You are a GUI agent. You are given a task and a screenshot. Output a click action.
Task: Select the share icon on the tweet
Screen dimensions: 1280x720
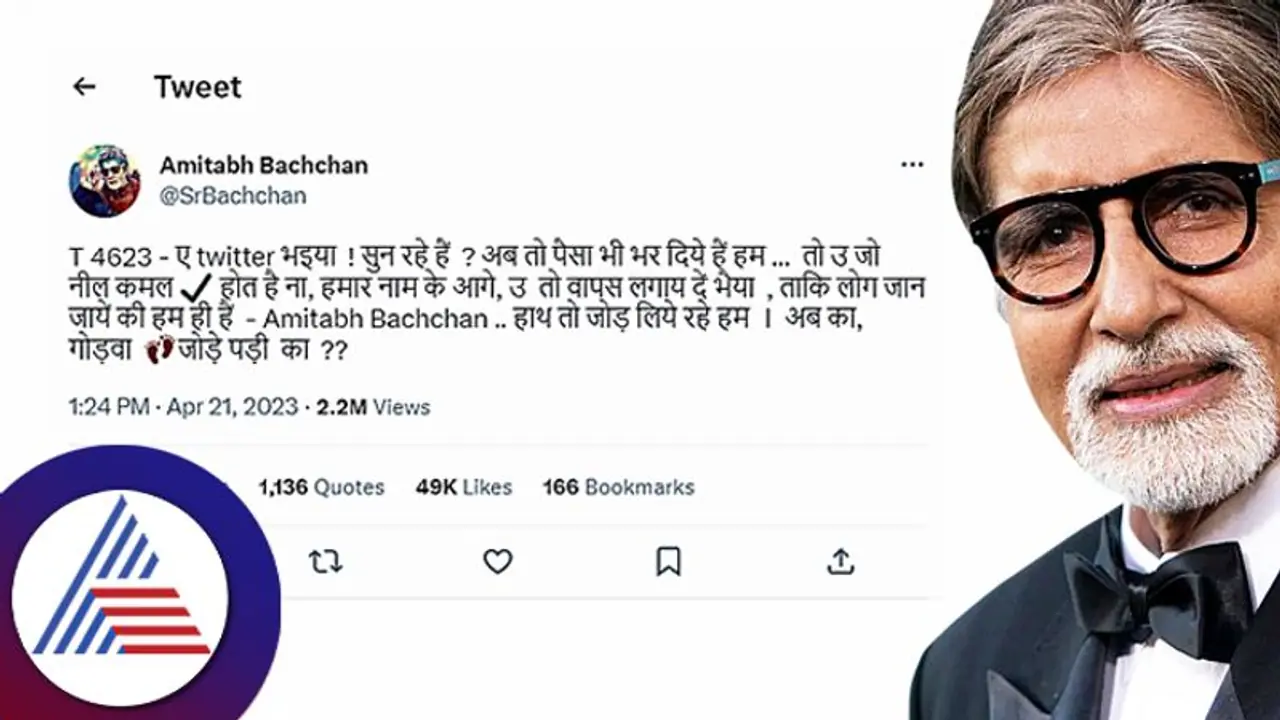click(x=841, y=564)
